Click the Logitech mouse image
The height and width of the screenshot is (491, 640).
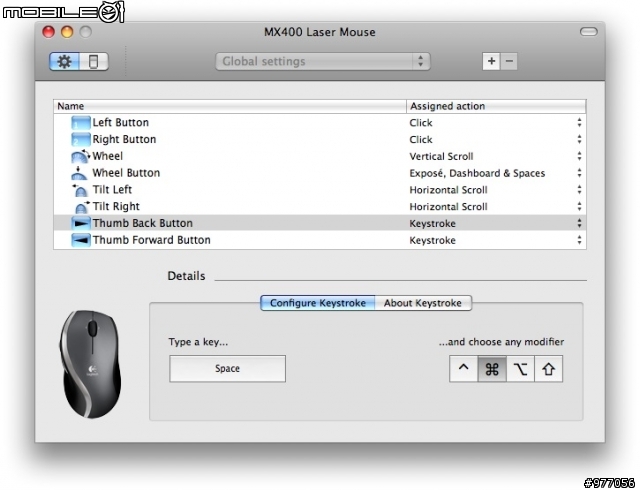tap(91, 364)
